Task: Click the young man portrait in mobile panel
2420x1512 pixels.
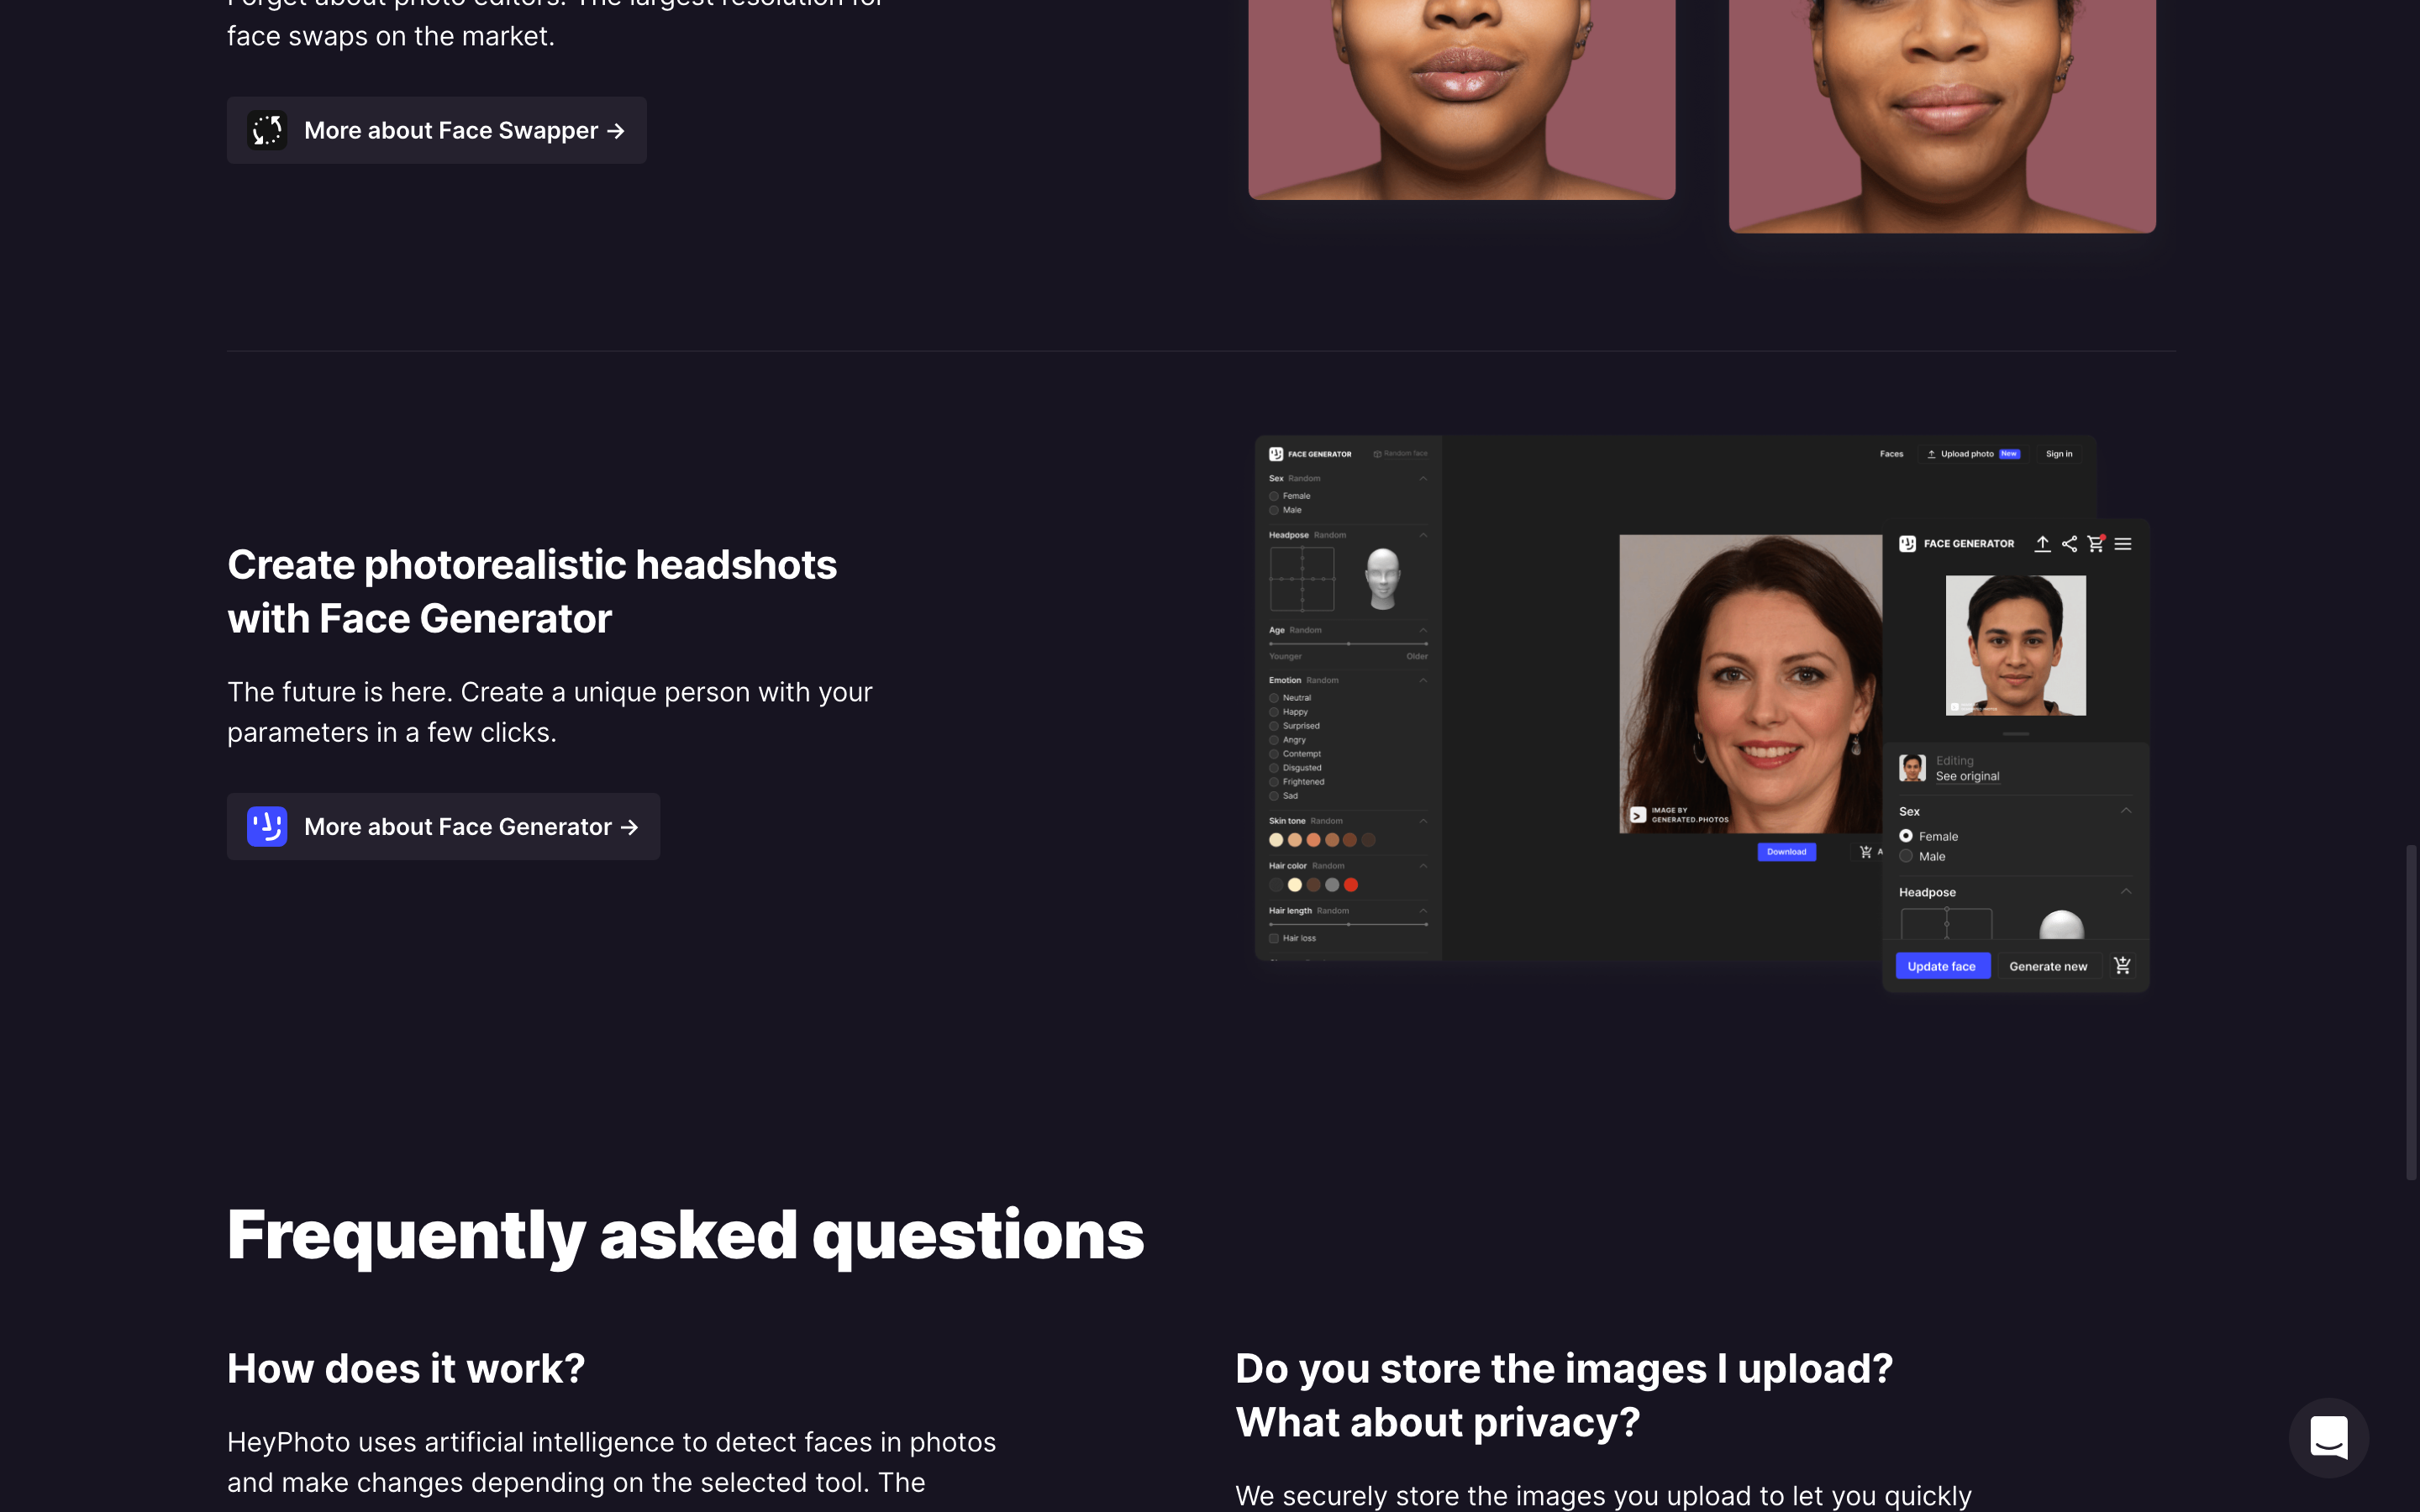Action: point(2016,645)
